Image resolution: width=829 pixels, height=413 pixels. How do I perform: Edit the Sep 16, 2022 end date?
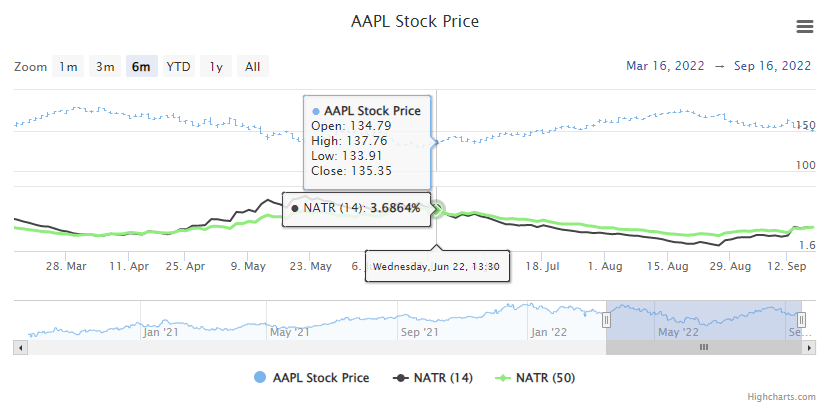(x=772, y=66)
